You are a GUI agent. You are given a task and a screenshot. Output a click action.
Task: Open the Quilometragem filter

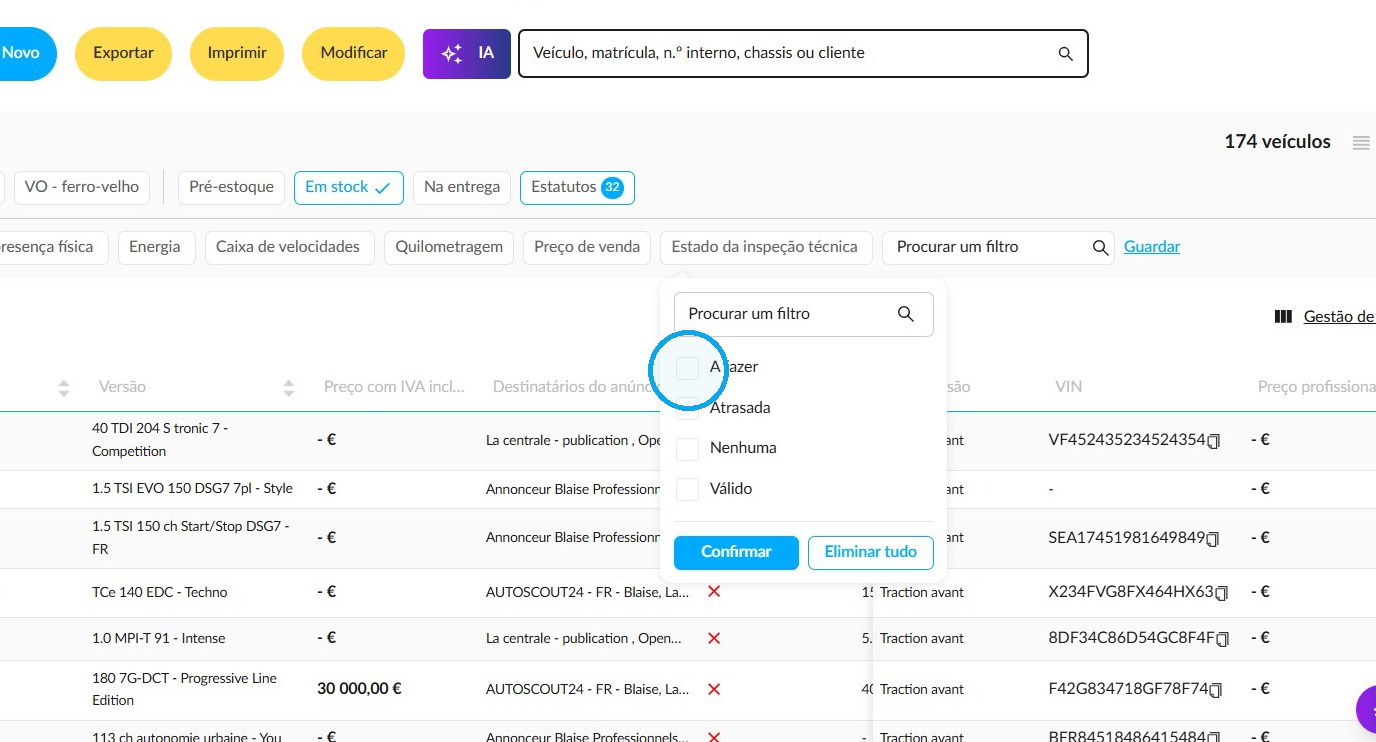pyautogui.click(x=449, y=248)
